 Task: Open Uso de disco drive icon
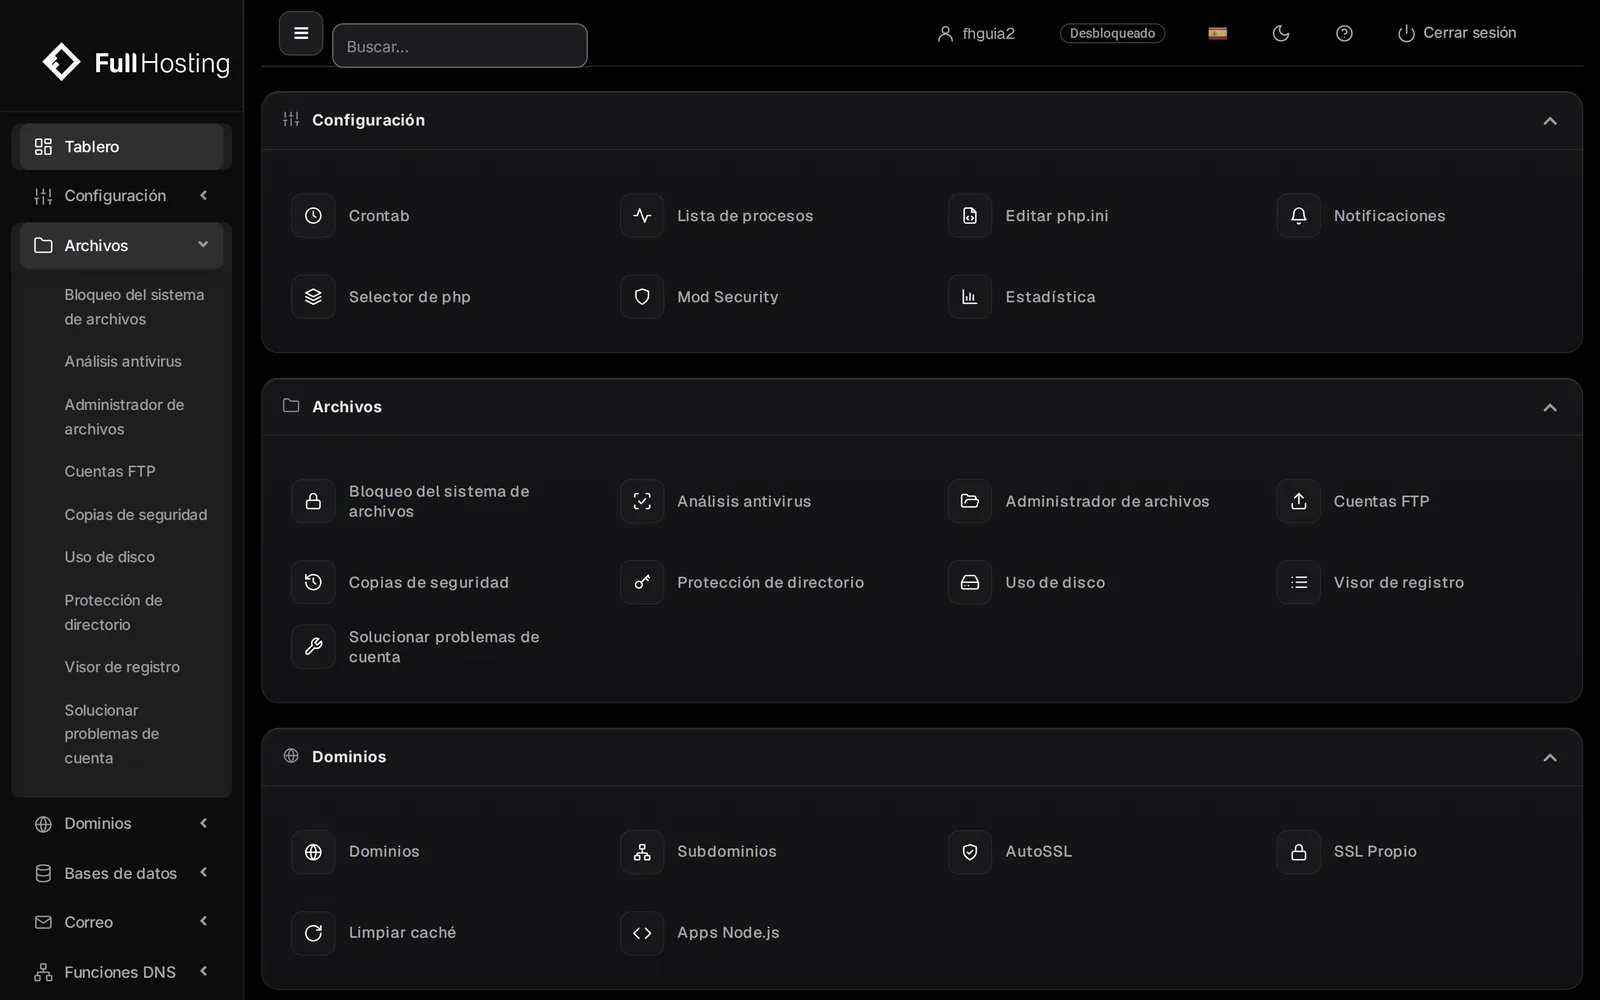970,582
